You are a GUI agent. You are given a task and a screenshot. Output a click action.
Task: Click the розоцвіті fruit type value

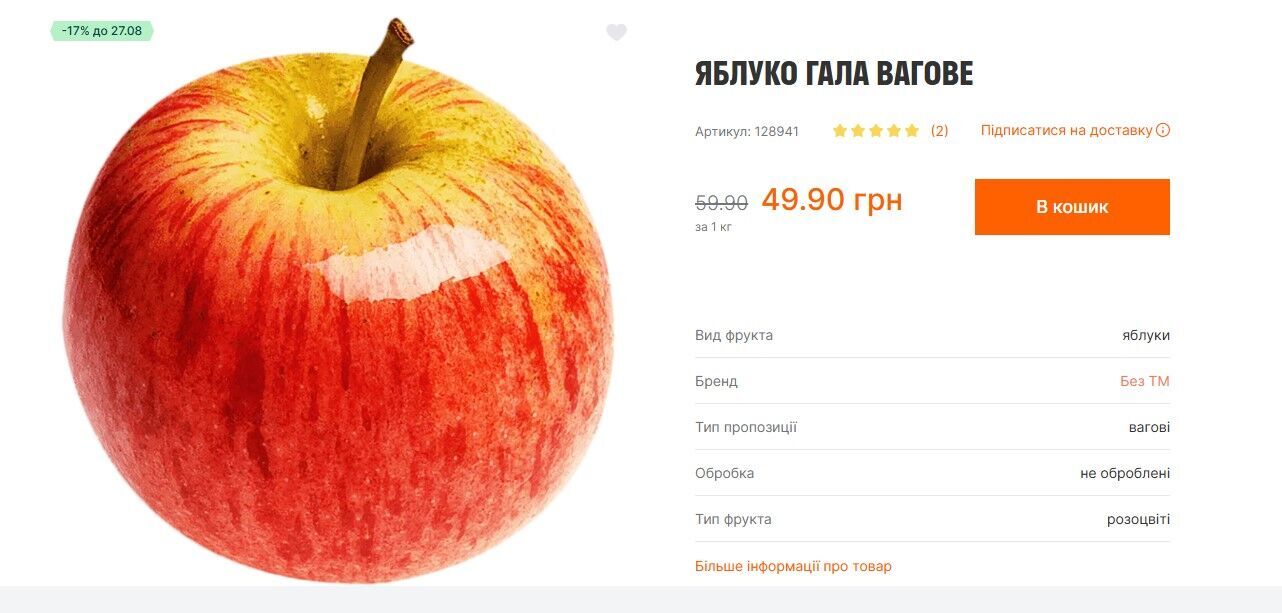point(1138,520)
